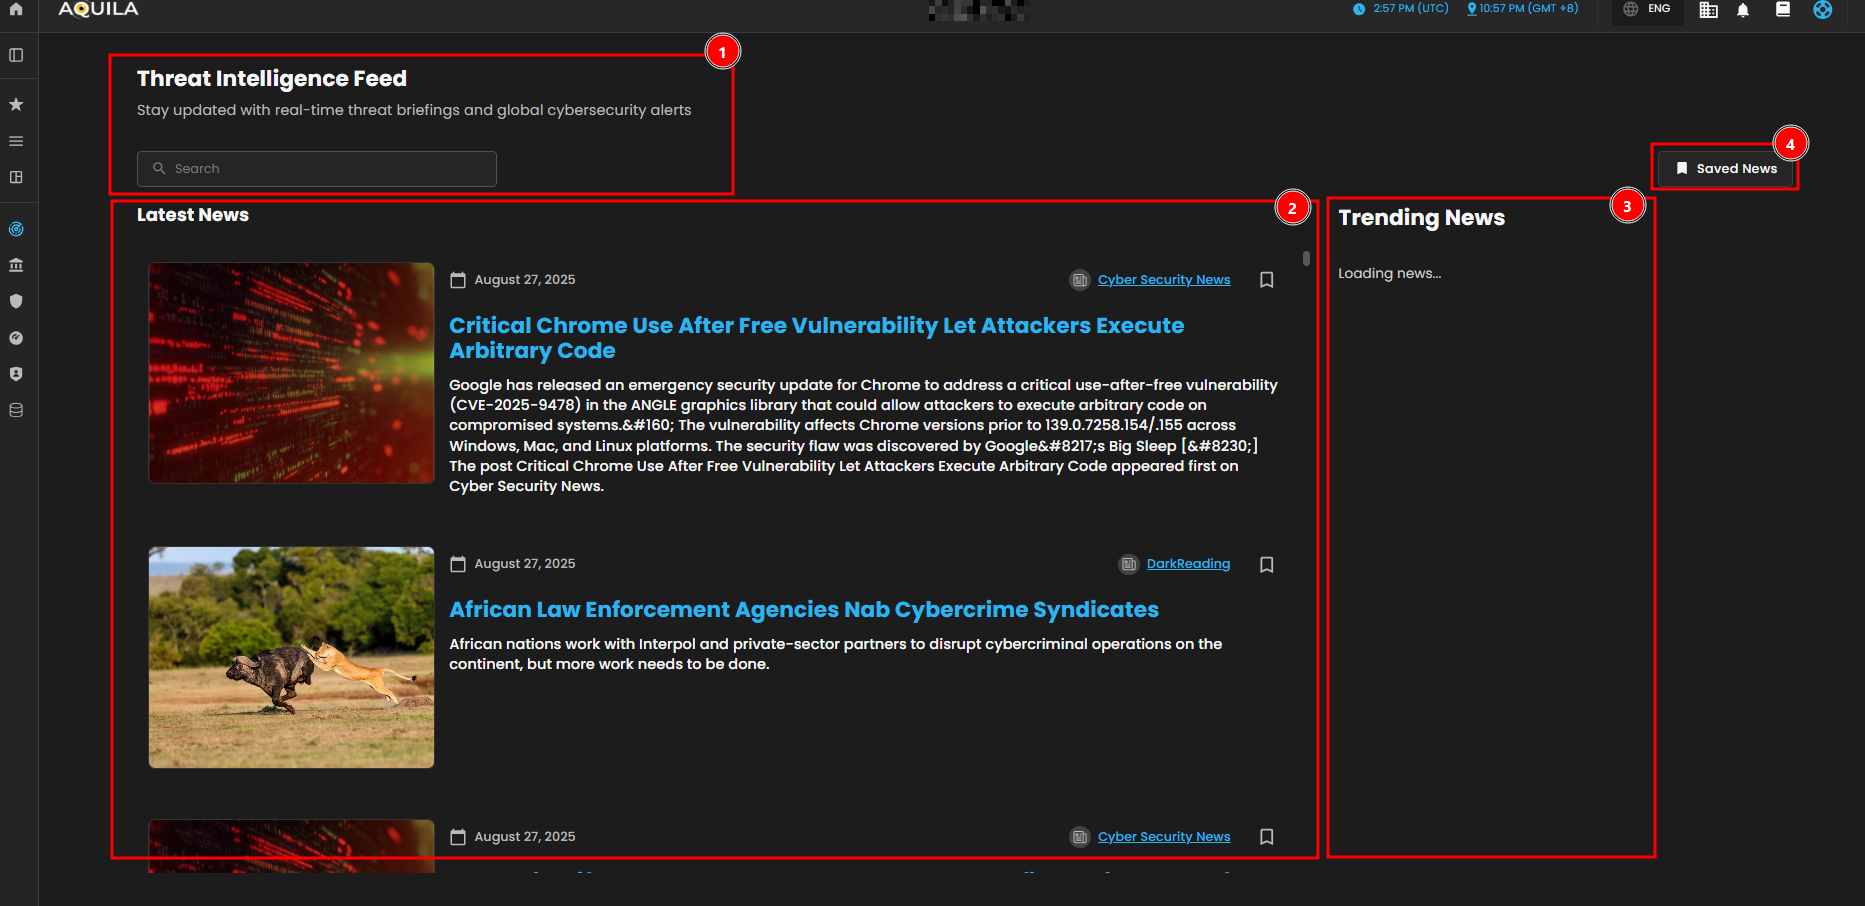The height and width of the screenshot is (906, 1865).
Task: Toggle the sidebar panel collapse icon
Action: coord(16,55)
